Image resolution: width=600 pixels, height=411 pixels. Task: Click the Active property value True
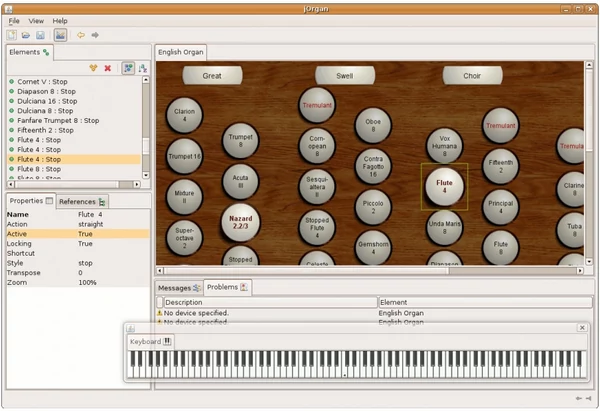[85, 234]
